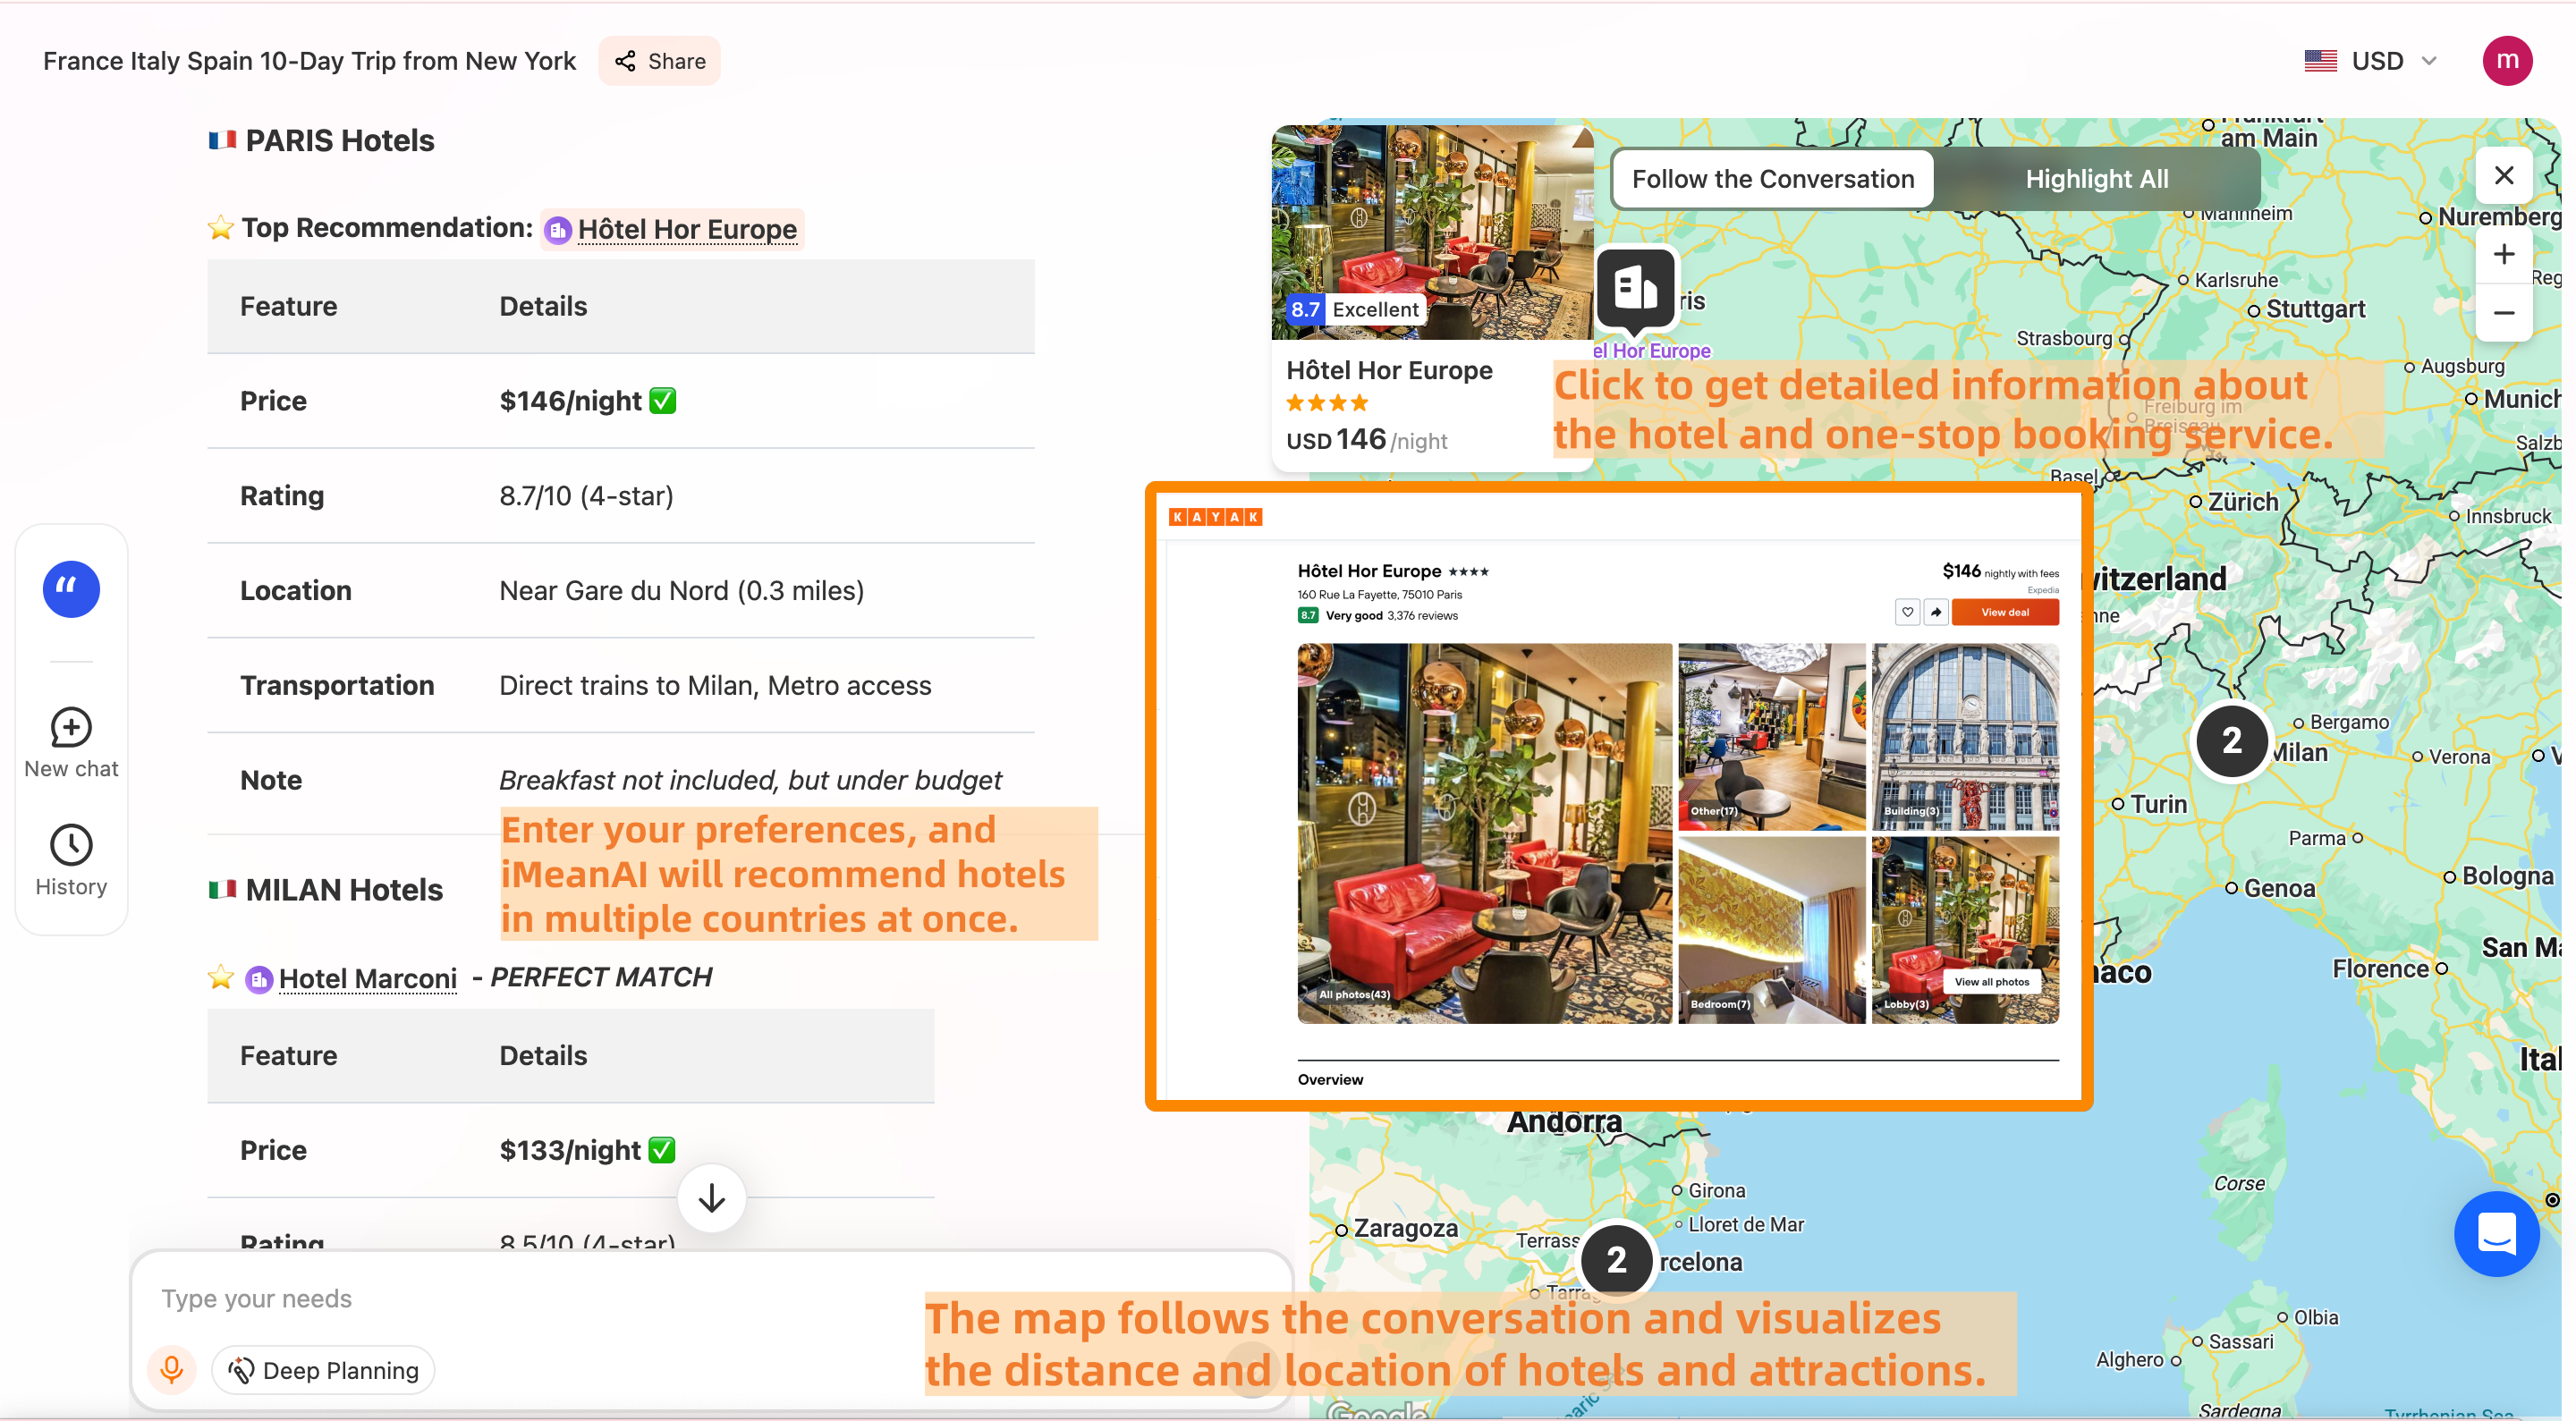Viewport: 2576px width, 1421px height.
Task: Open the Hotel Marconi link
Action: click(x=367, y=979)
